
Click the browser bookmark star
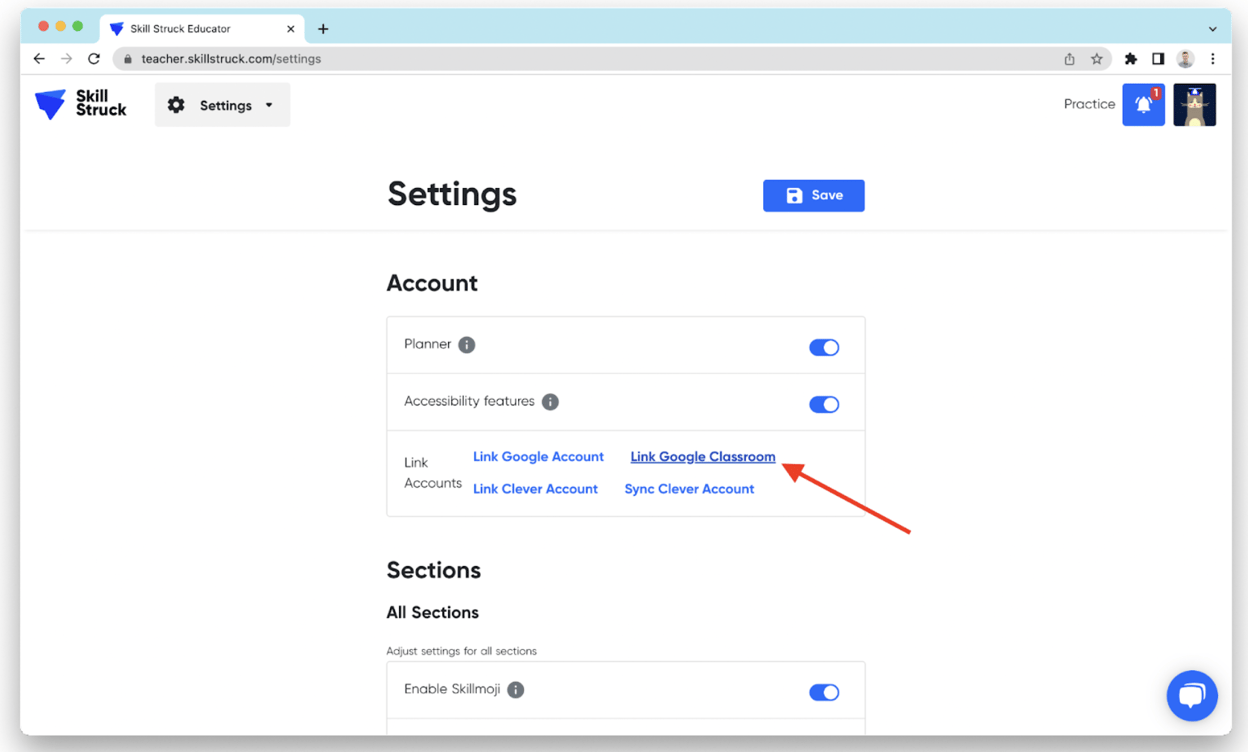click(x=1096, y=59)
